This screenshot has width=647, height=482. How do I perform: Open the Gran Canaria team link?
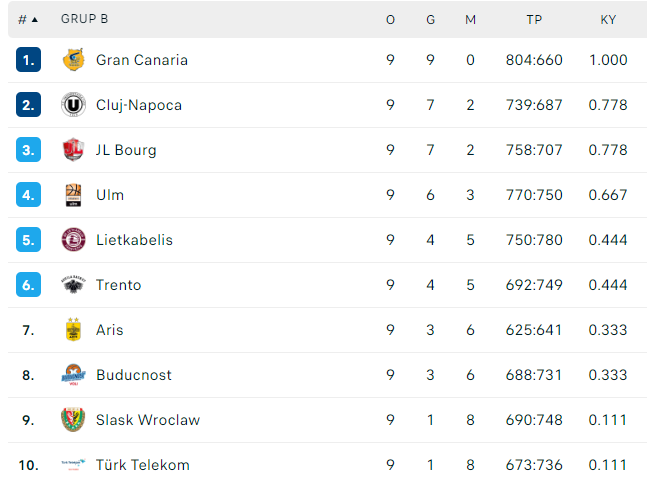click(x=142, y=60)
